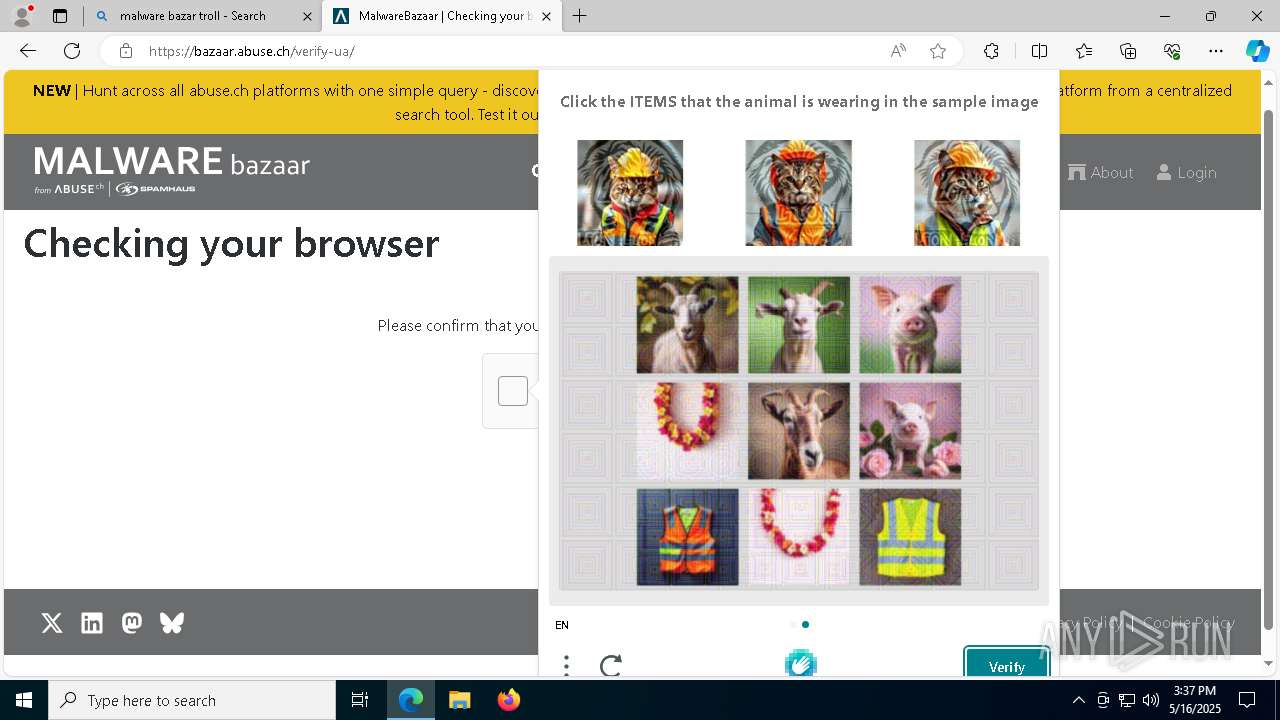Refresh the captcha challenge
This screenshot has height=720, width=1280.
[x=611, y=665]
